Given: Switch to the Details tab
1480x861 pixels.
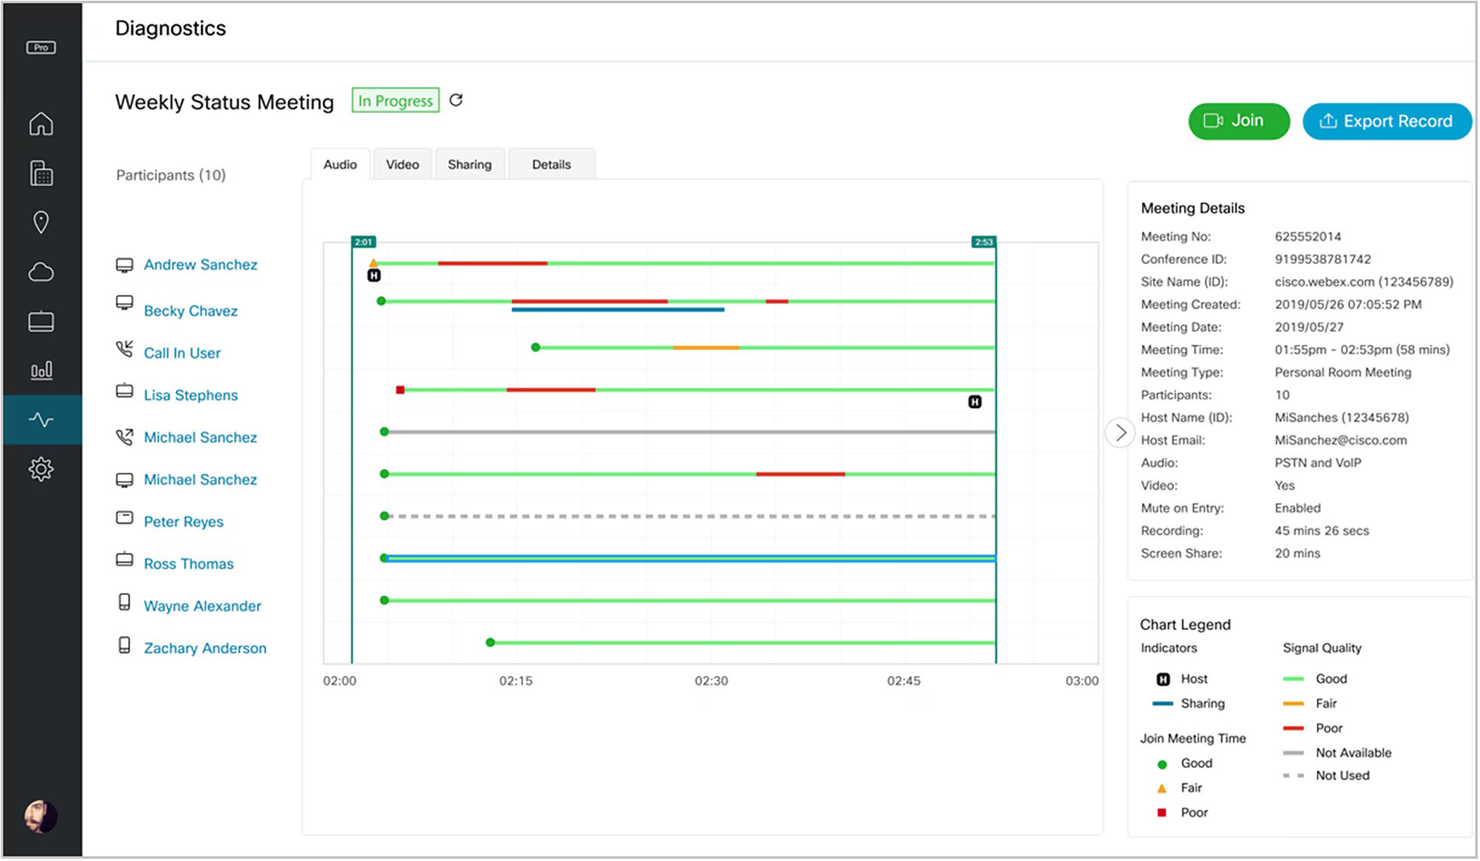Looking at the screenshot, I should click(x=551, y=164).
